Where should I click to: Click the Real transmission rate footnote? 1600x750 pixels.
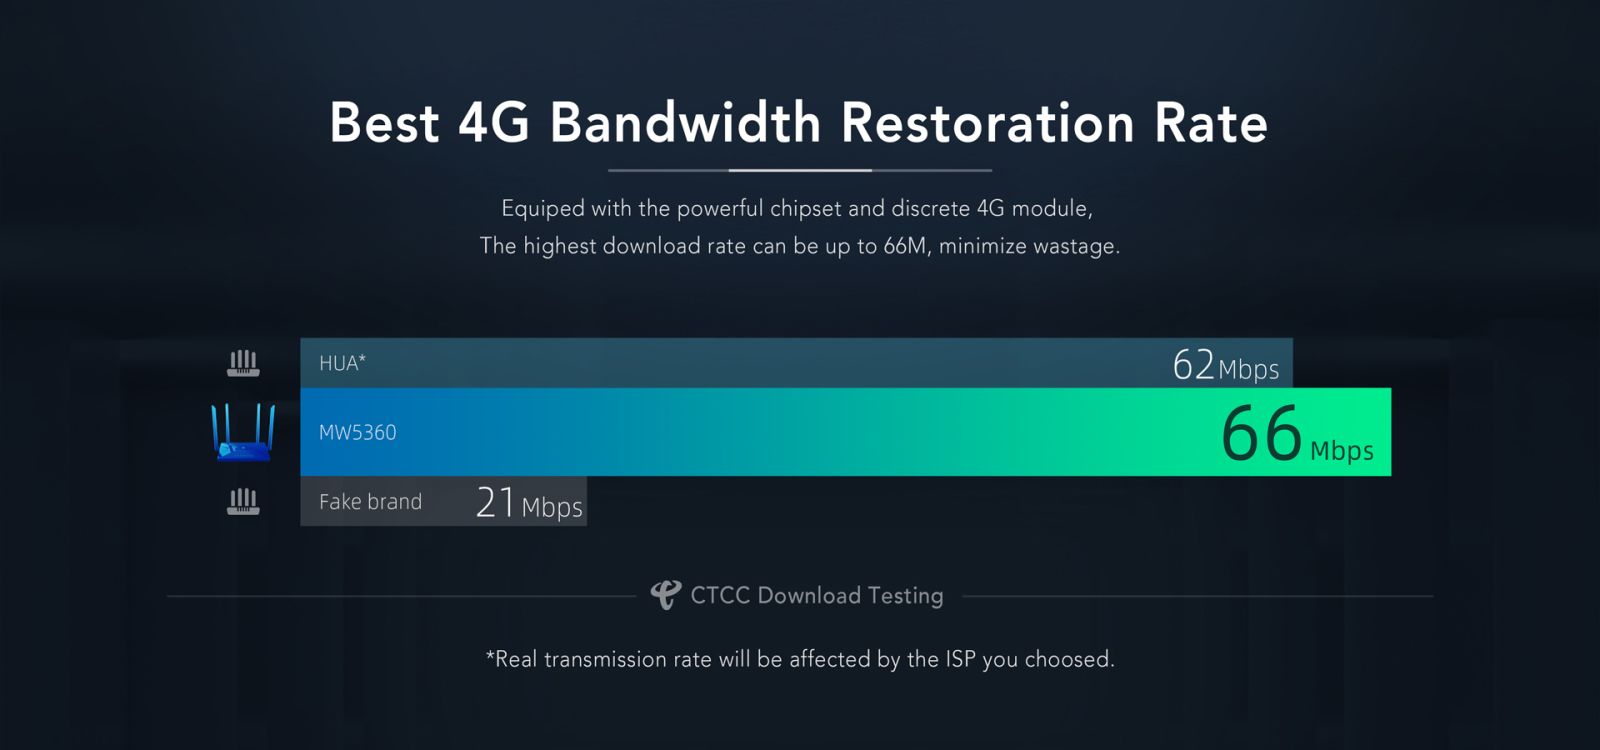pyautogui.click(x=799, y=659)
